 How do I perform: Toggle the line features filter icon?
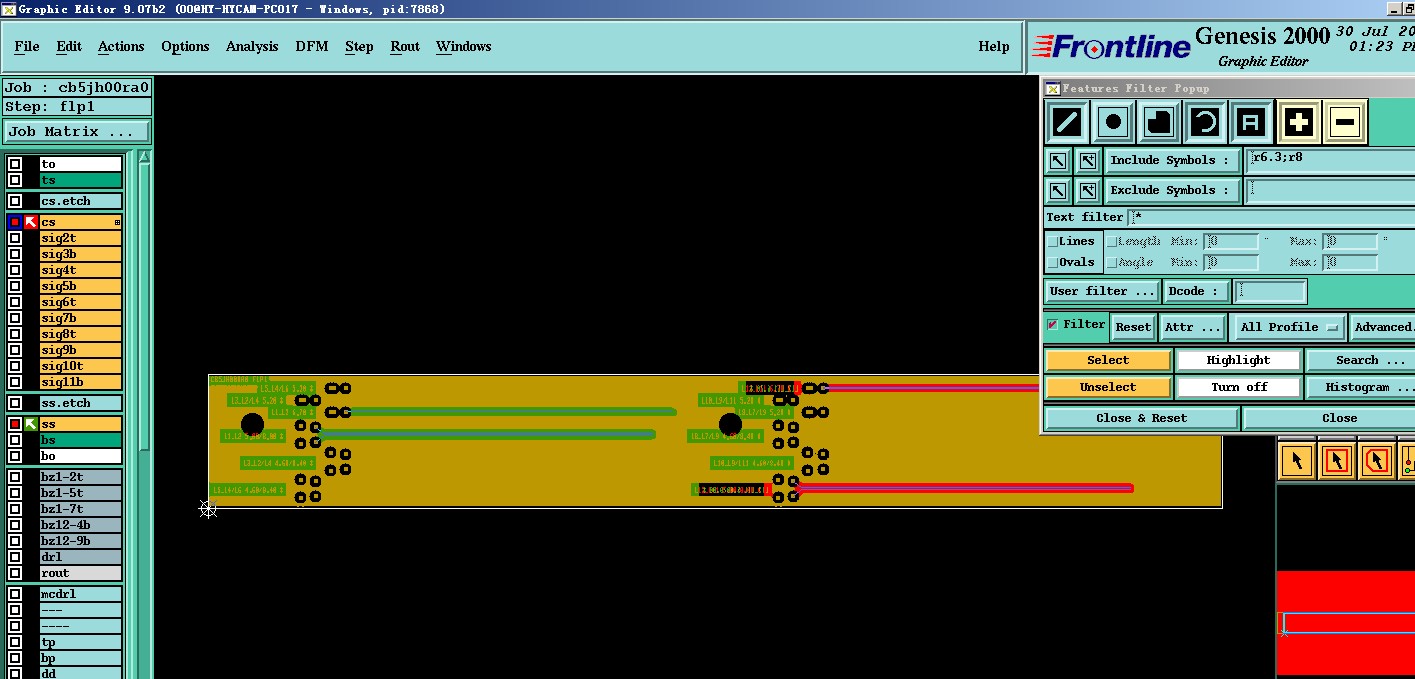pyautogui.click(x=1066, y=123)
